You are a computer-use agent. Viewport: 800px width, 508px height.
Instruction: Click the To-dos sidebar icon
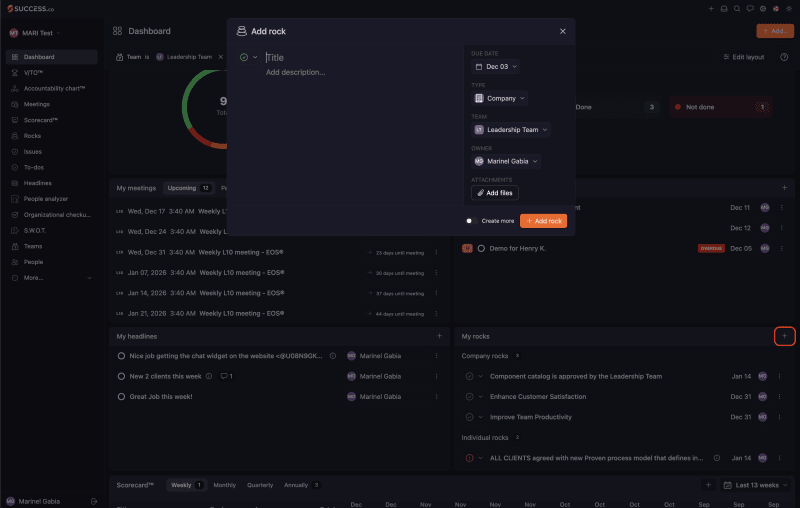click(x=15, y=167)
